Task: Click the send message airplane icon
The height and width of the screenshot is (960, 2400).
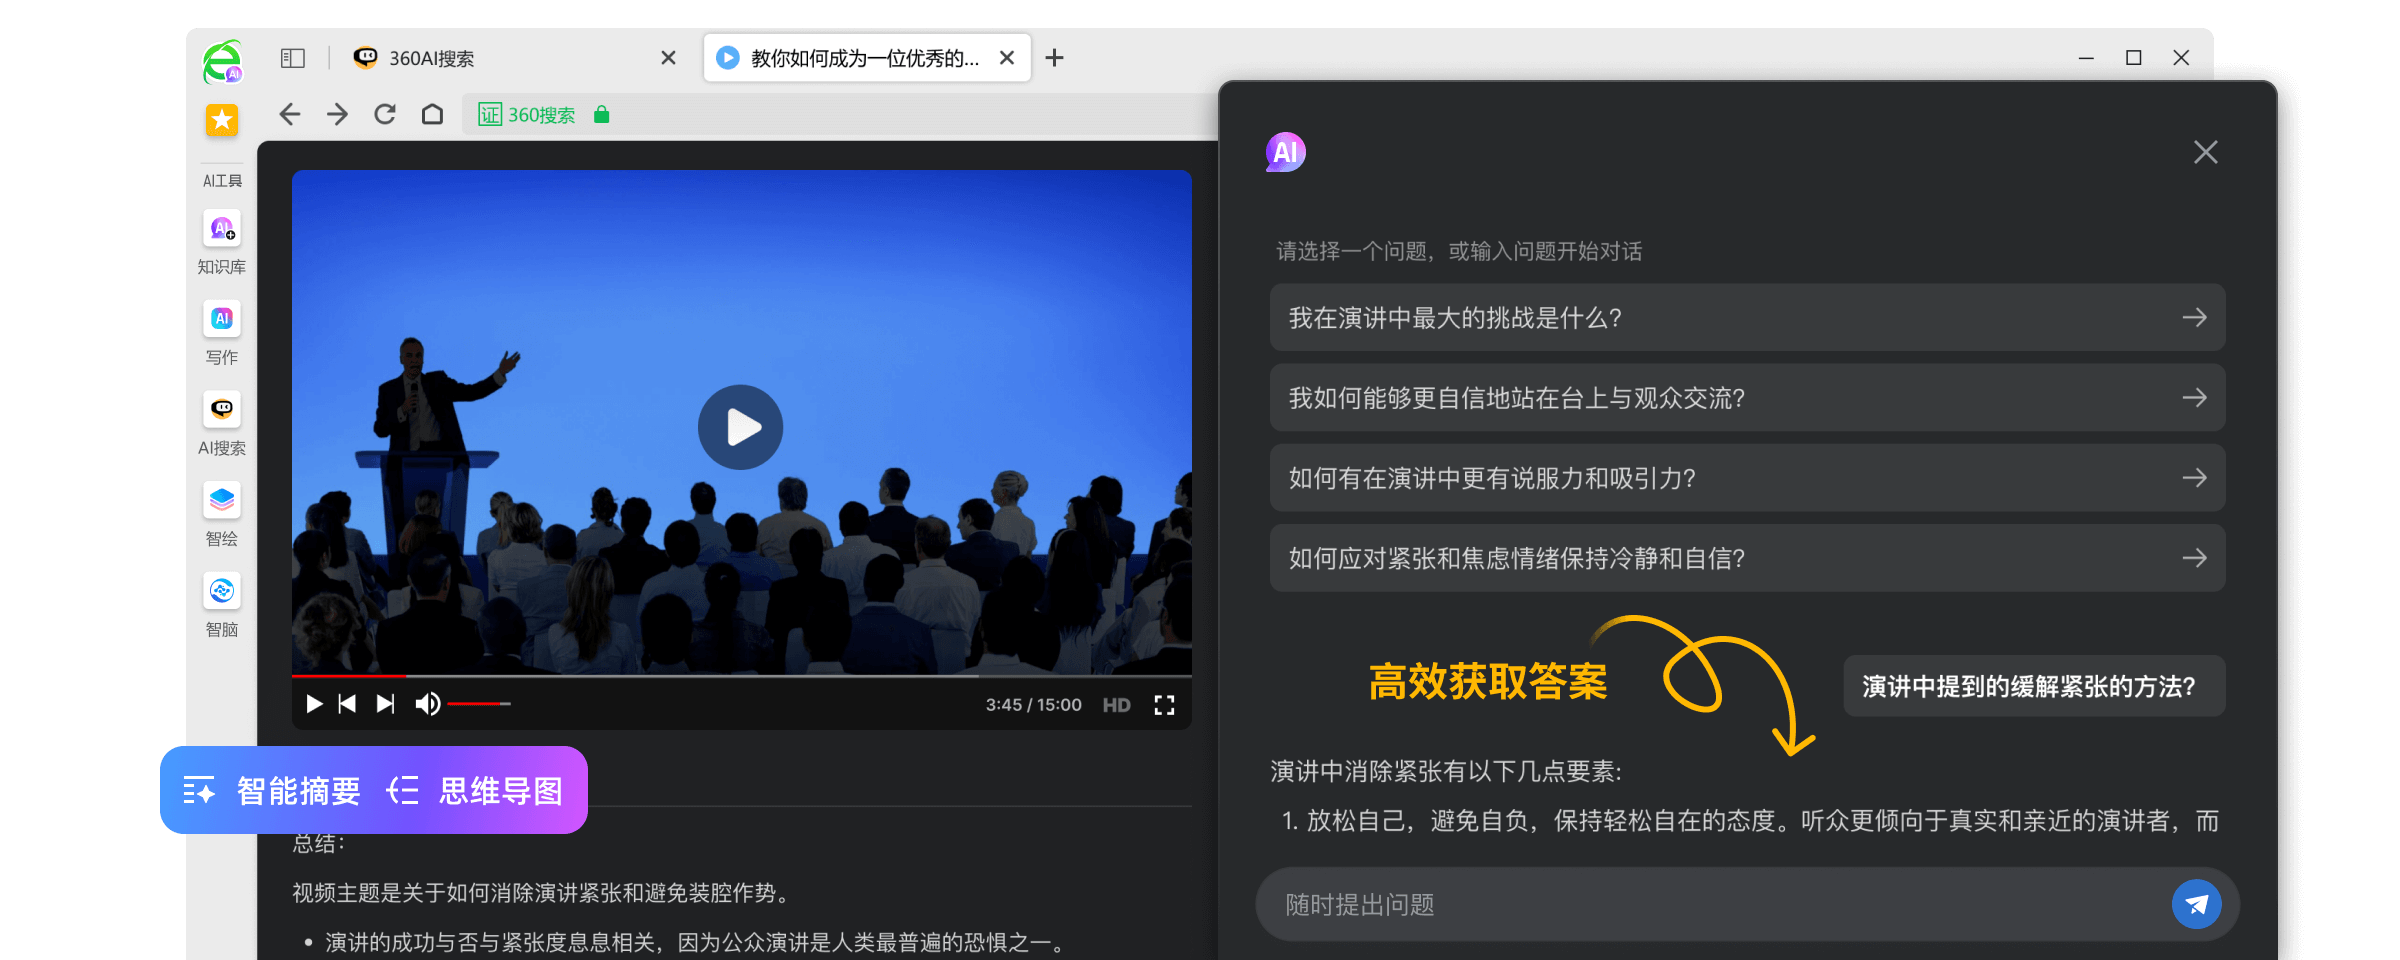Action: pos(2196,904)
